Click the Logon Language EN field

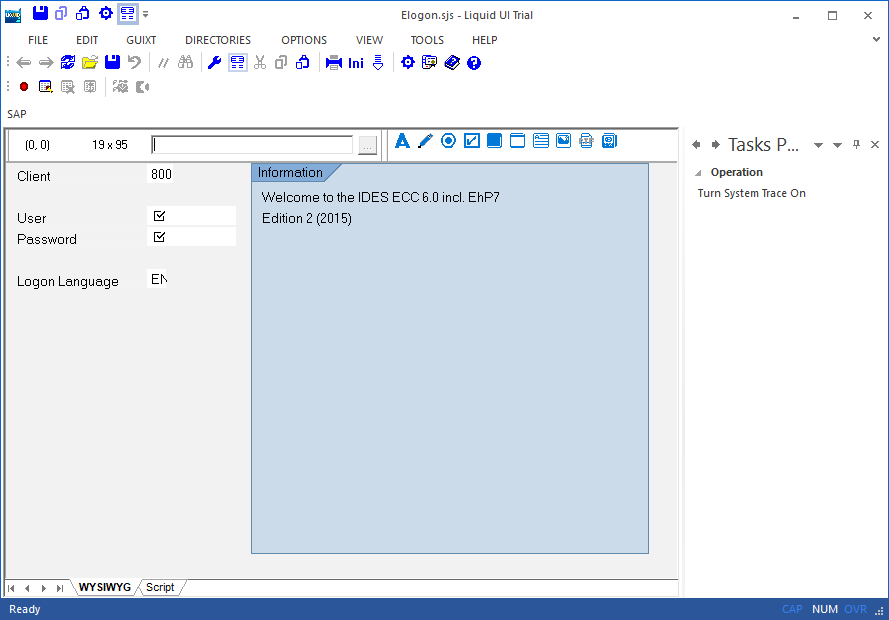[x=157, y=279]
